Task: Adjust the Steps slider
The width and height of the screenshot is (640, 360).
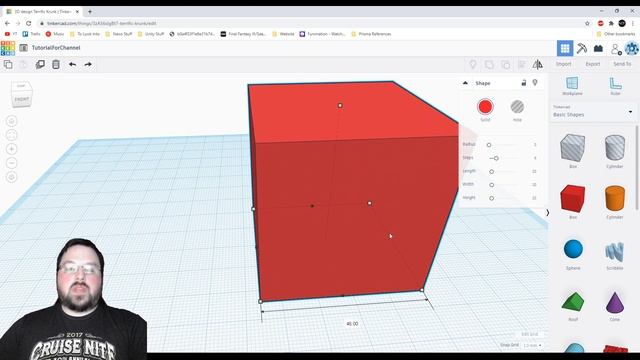Action: point(496,158)
